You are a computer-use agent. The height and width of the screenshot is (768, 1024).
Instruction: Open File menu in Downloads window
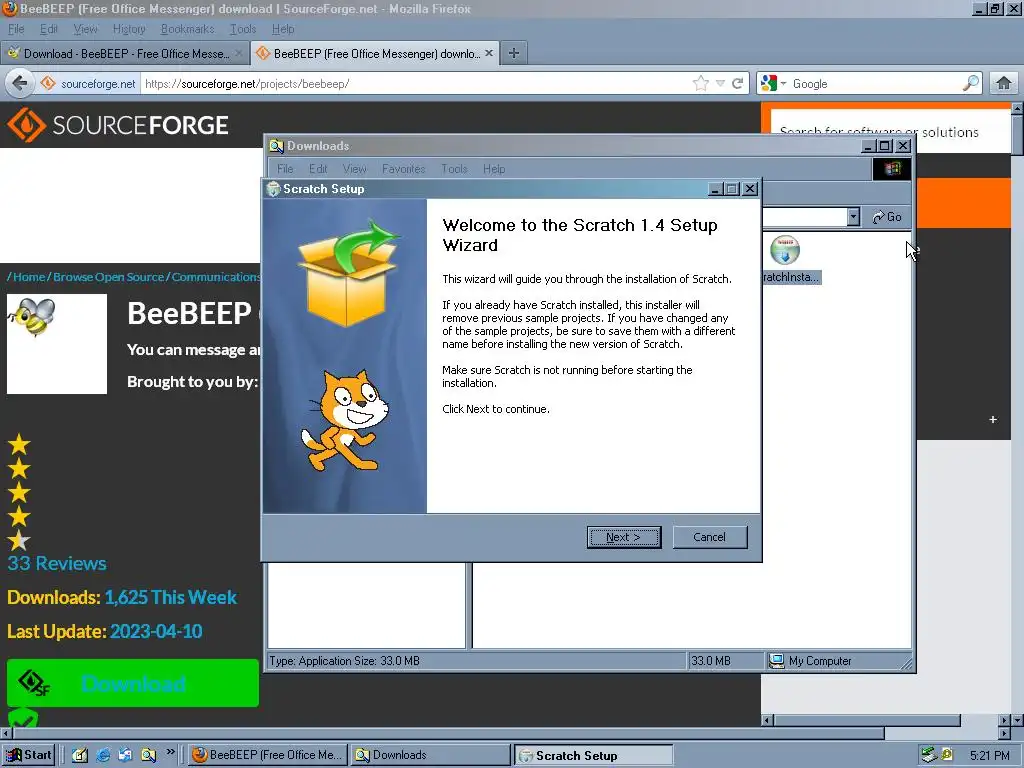pyautogui.click(x=285, y=168)
